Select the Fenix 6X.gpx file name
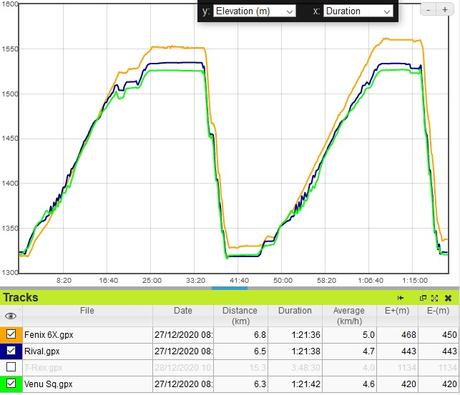This screenshot has height=395, width=460. (49, 335)
